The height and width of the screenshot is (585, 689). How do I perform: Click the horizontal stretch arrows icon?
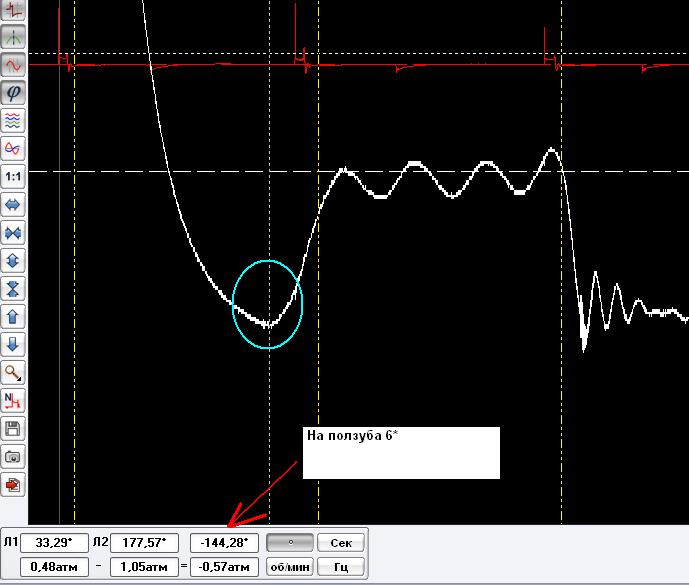[x=13, y=205]
